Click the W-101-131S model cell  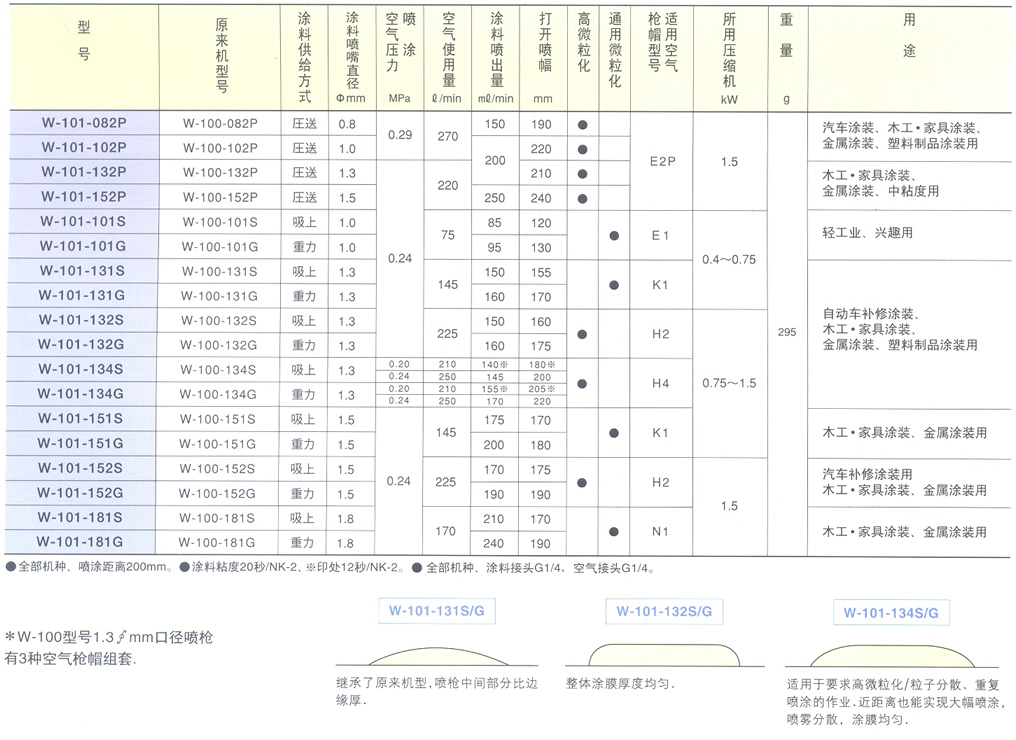(82, 270)
